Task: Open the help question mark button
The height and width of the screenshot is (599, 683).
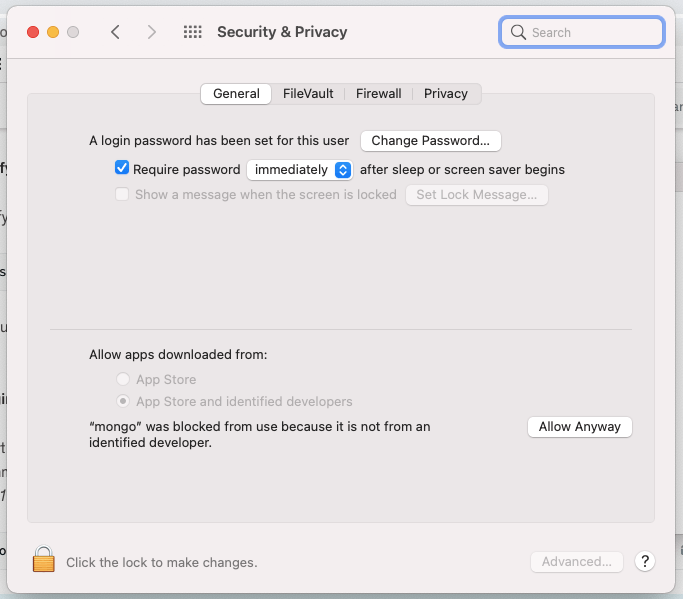Action: (x=645, y=561)
